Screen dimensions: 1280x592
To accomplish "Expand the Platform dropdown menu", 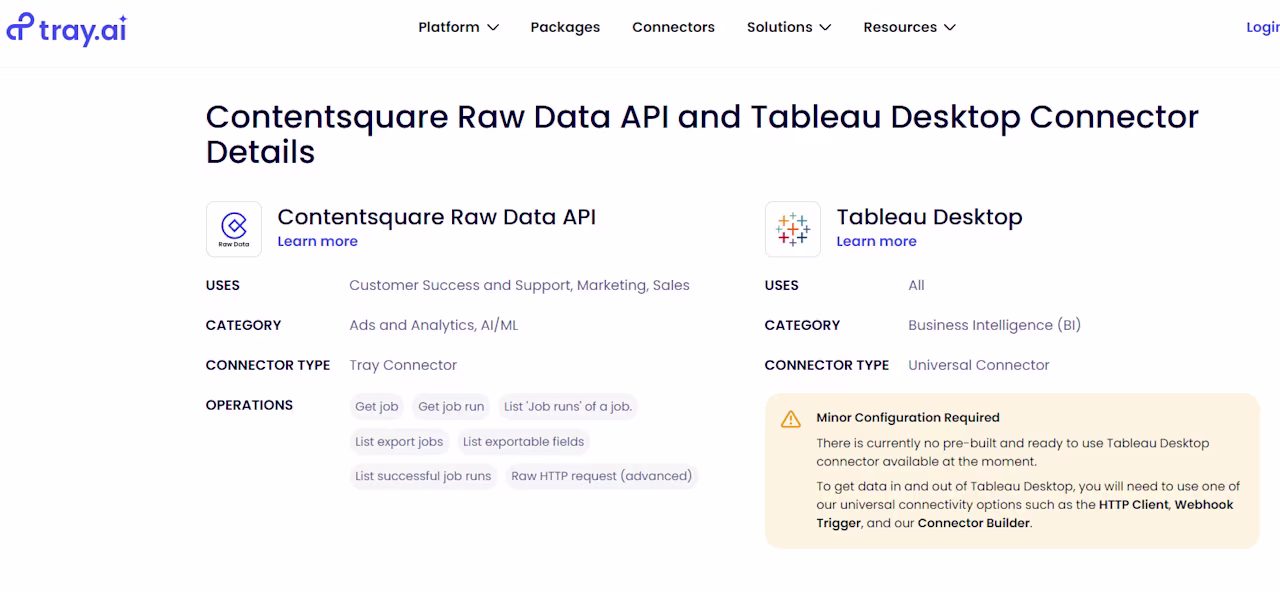I will pyautogui.click(x=458, y=27).
